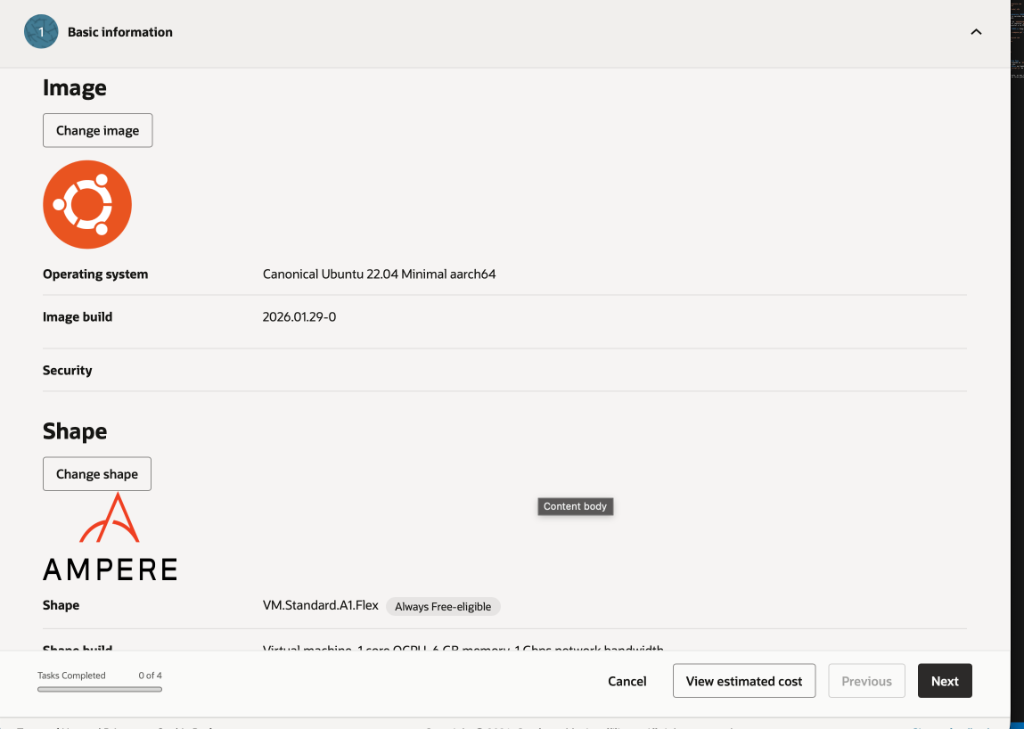Click the Tasks Completed progress bar
Viewport: 1024px width, 729px height.
tap(100, 689)
